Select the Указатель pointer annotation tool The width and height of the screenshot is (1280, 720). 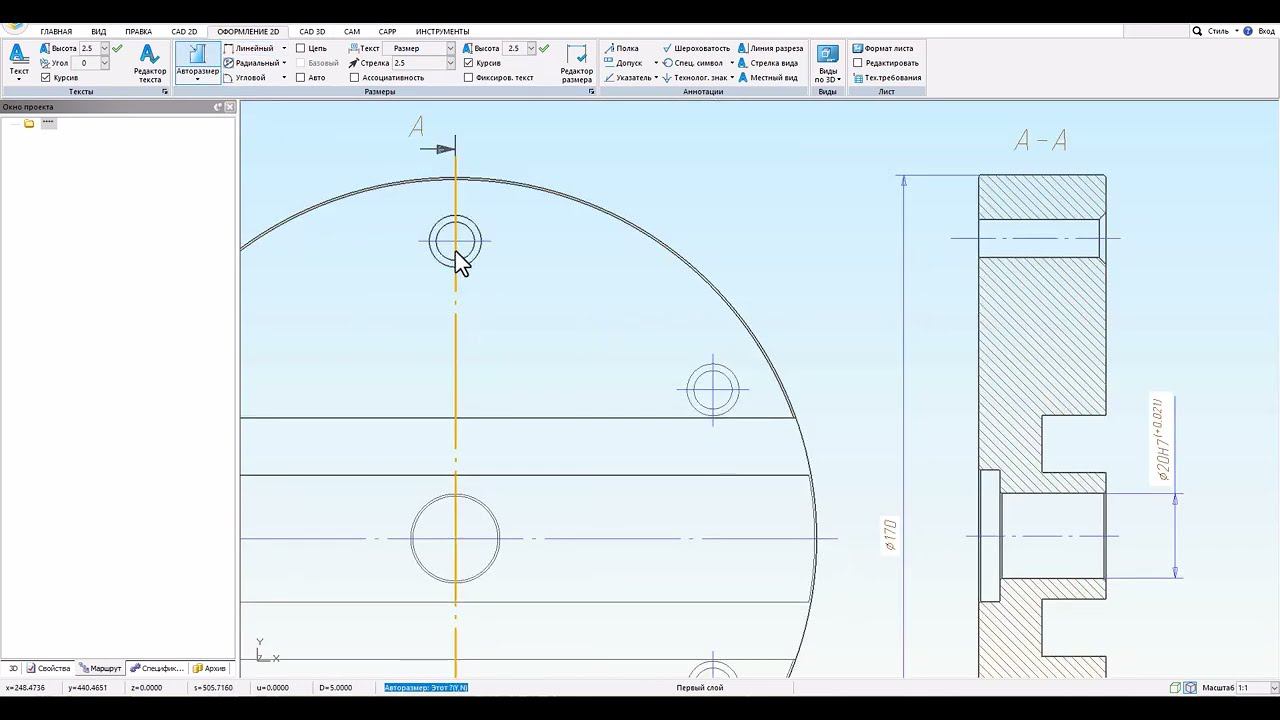(627, 77)
